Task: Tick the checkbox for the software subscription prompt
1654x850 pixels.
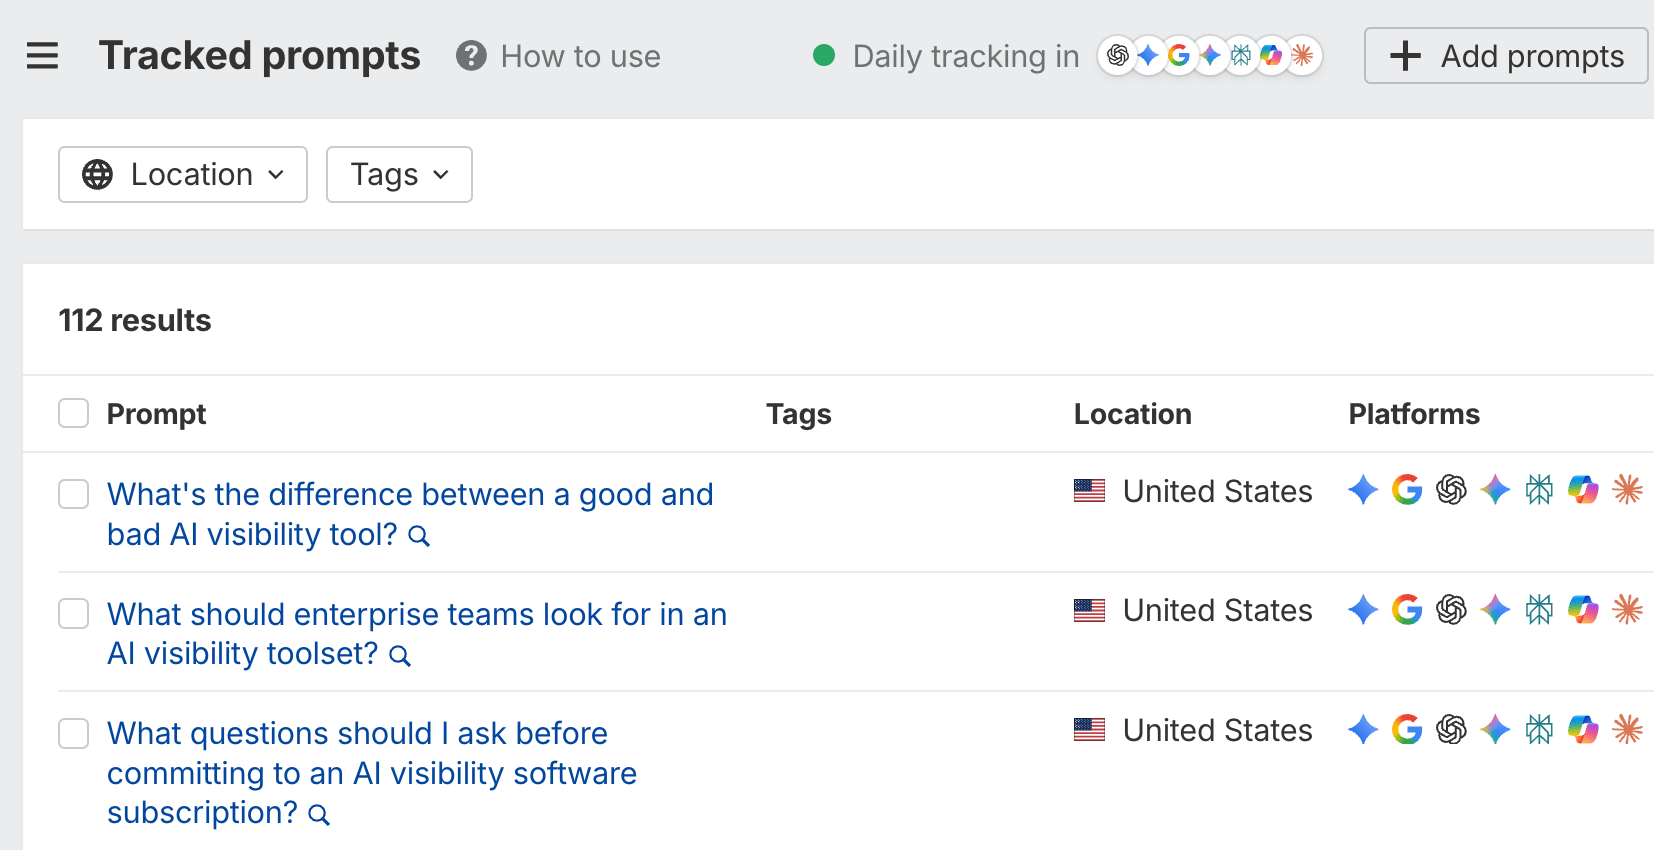Action: pos(73,733)
